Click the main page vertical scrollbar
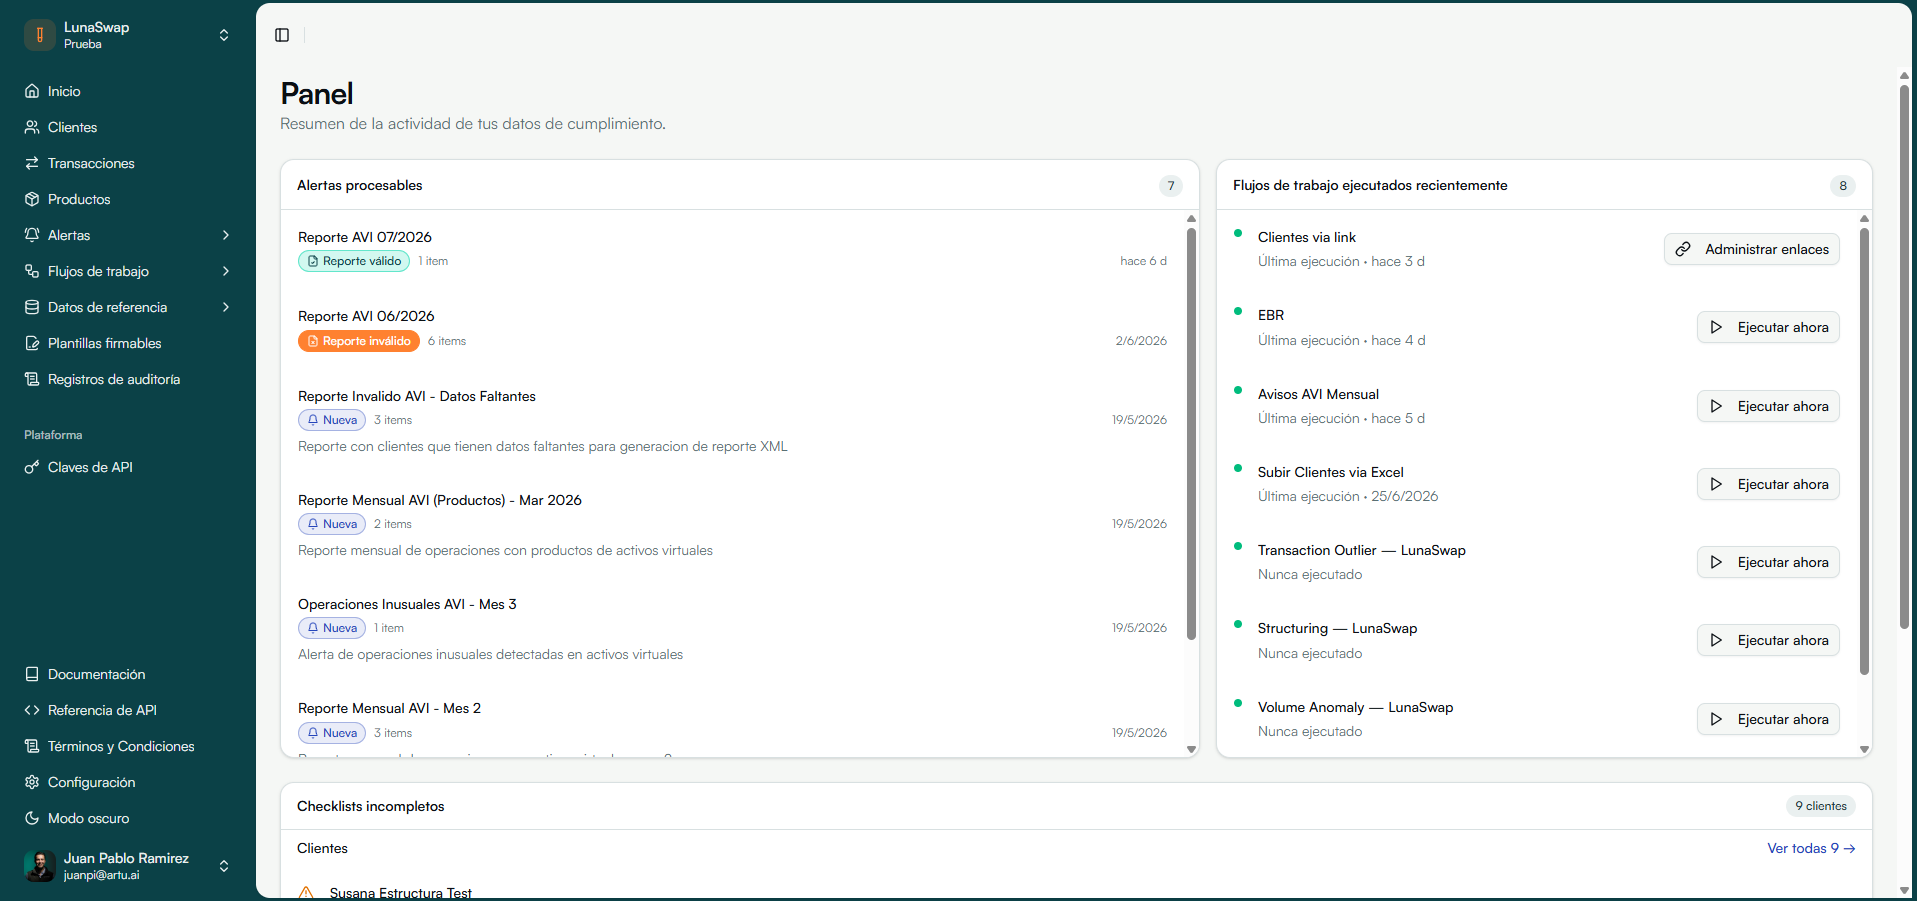Screen dimensions: 1917x901 coord(1904,357)
